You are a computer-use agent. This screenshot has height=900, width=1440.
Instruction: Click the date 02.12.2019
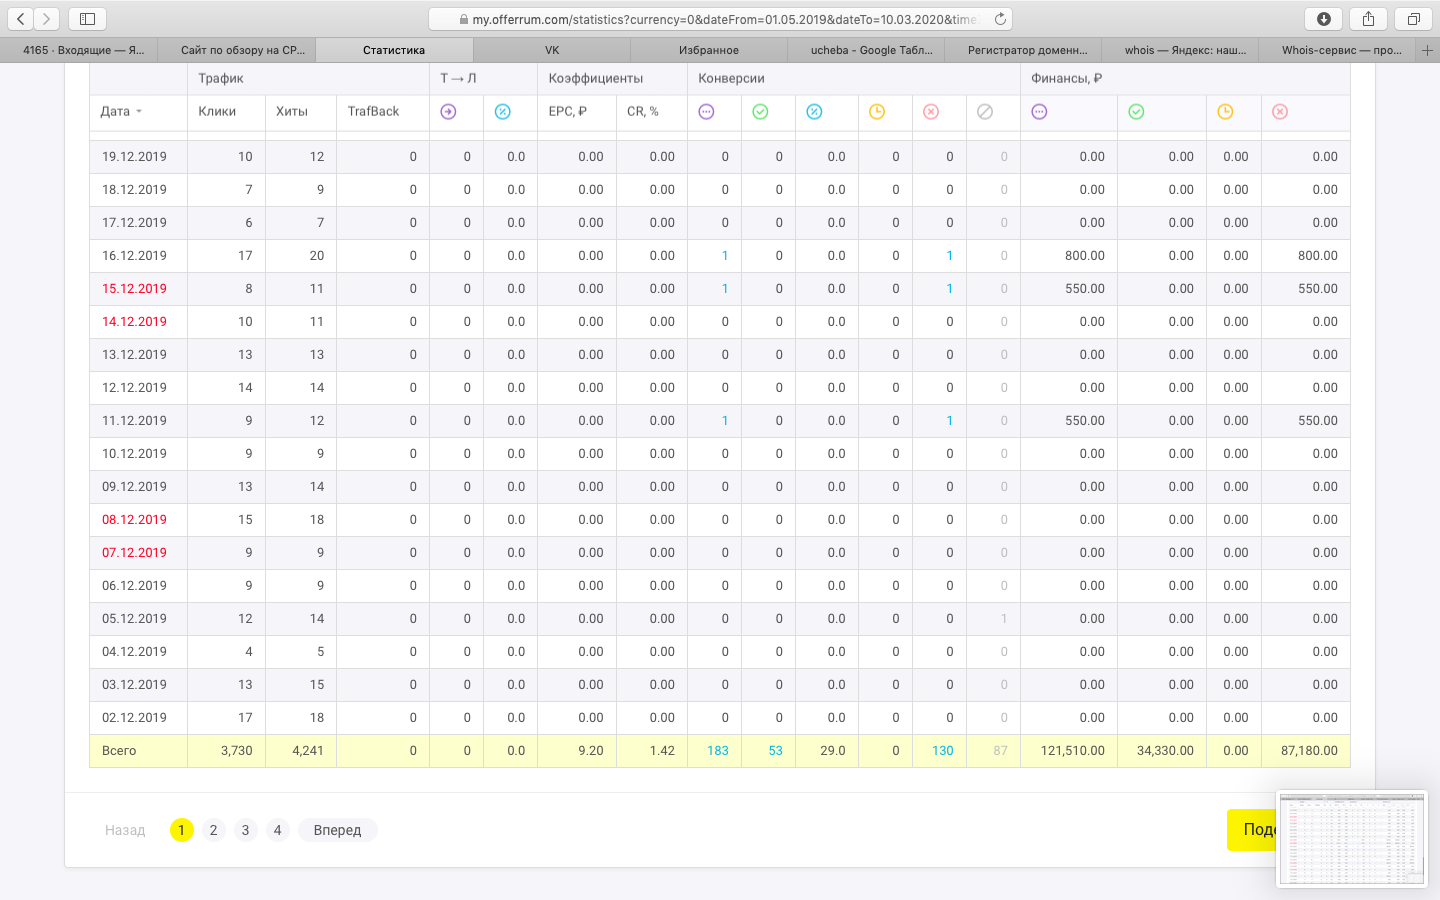pyautogui.click(x=134, y=718)
